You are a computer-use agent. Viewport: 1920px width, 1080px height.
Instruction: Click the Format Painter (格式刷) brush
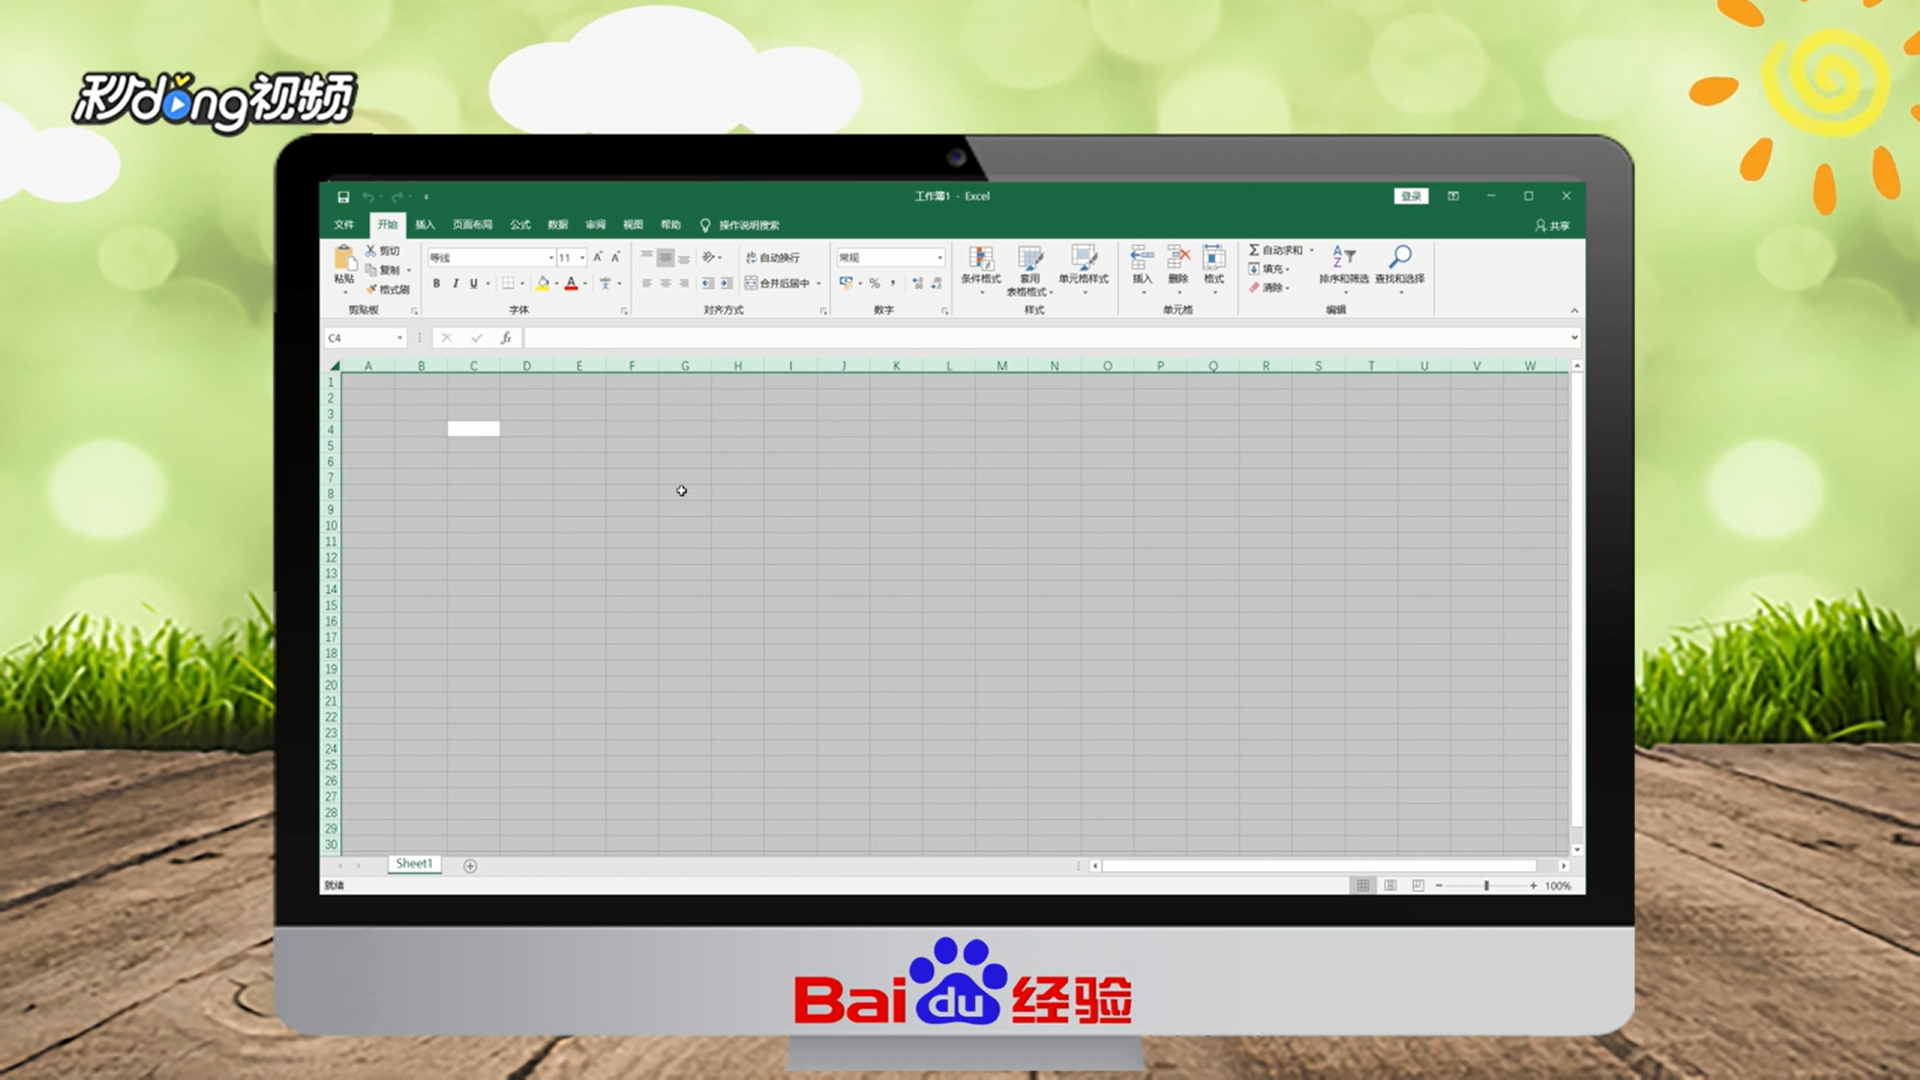pos(371,289)
